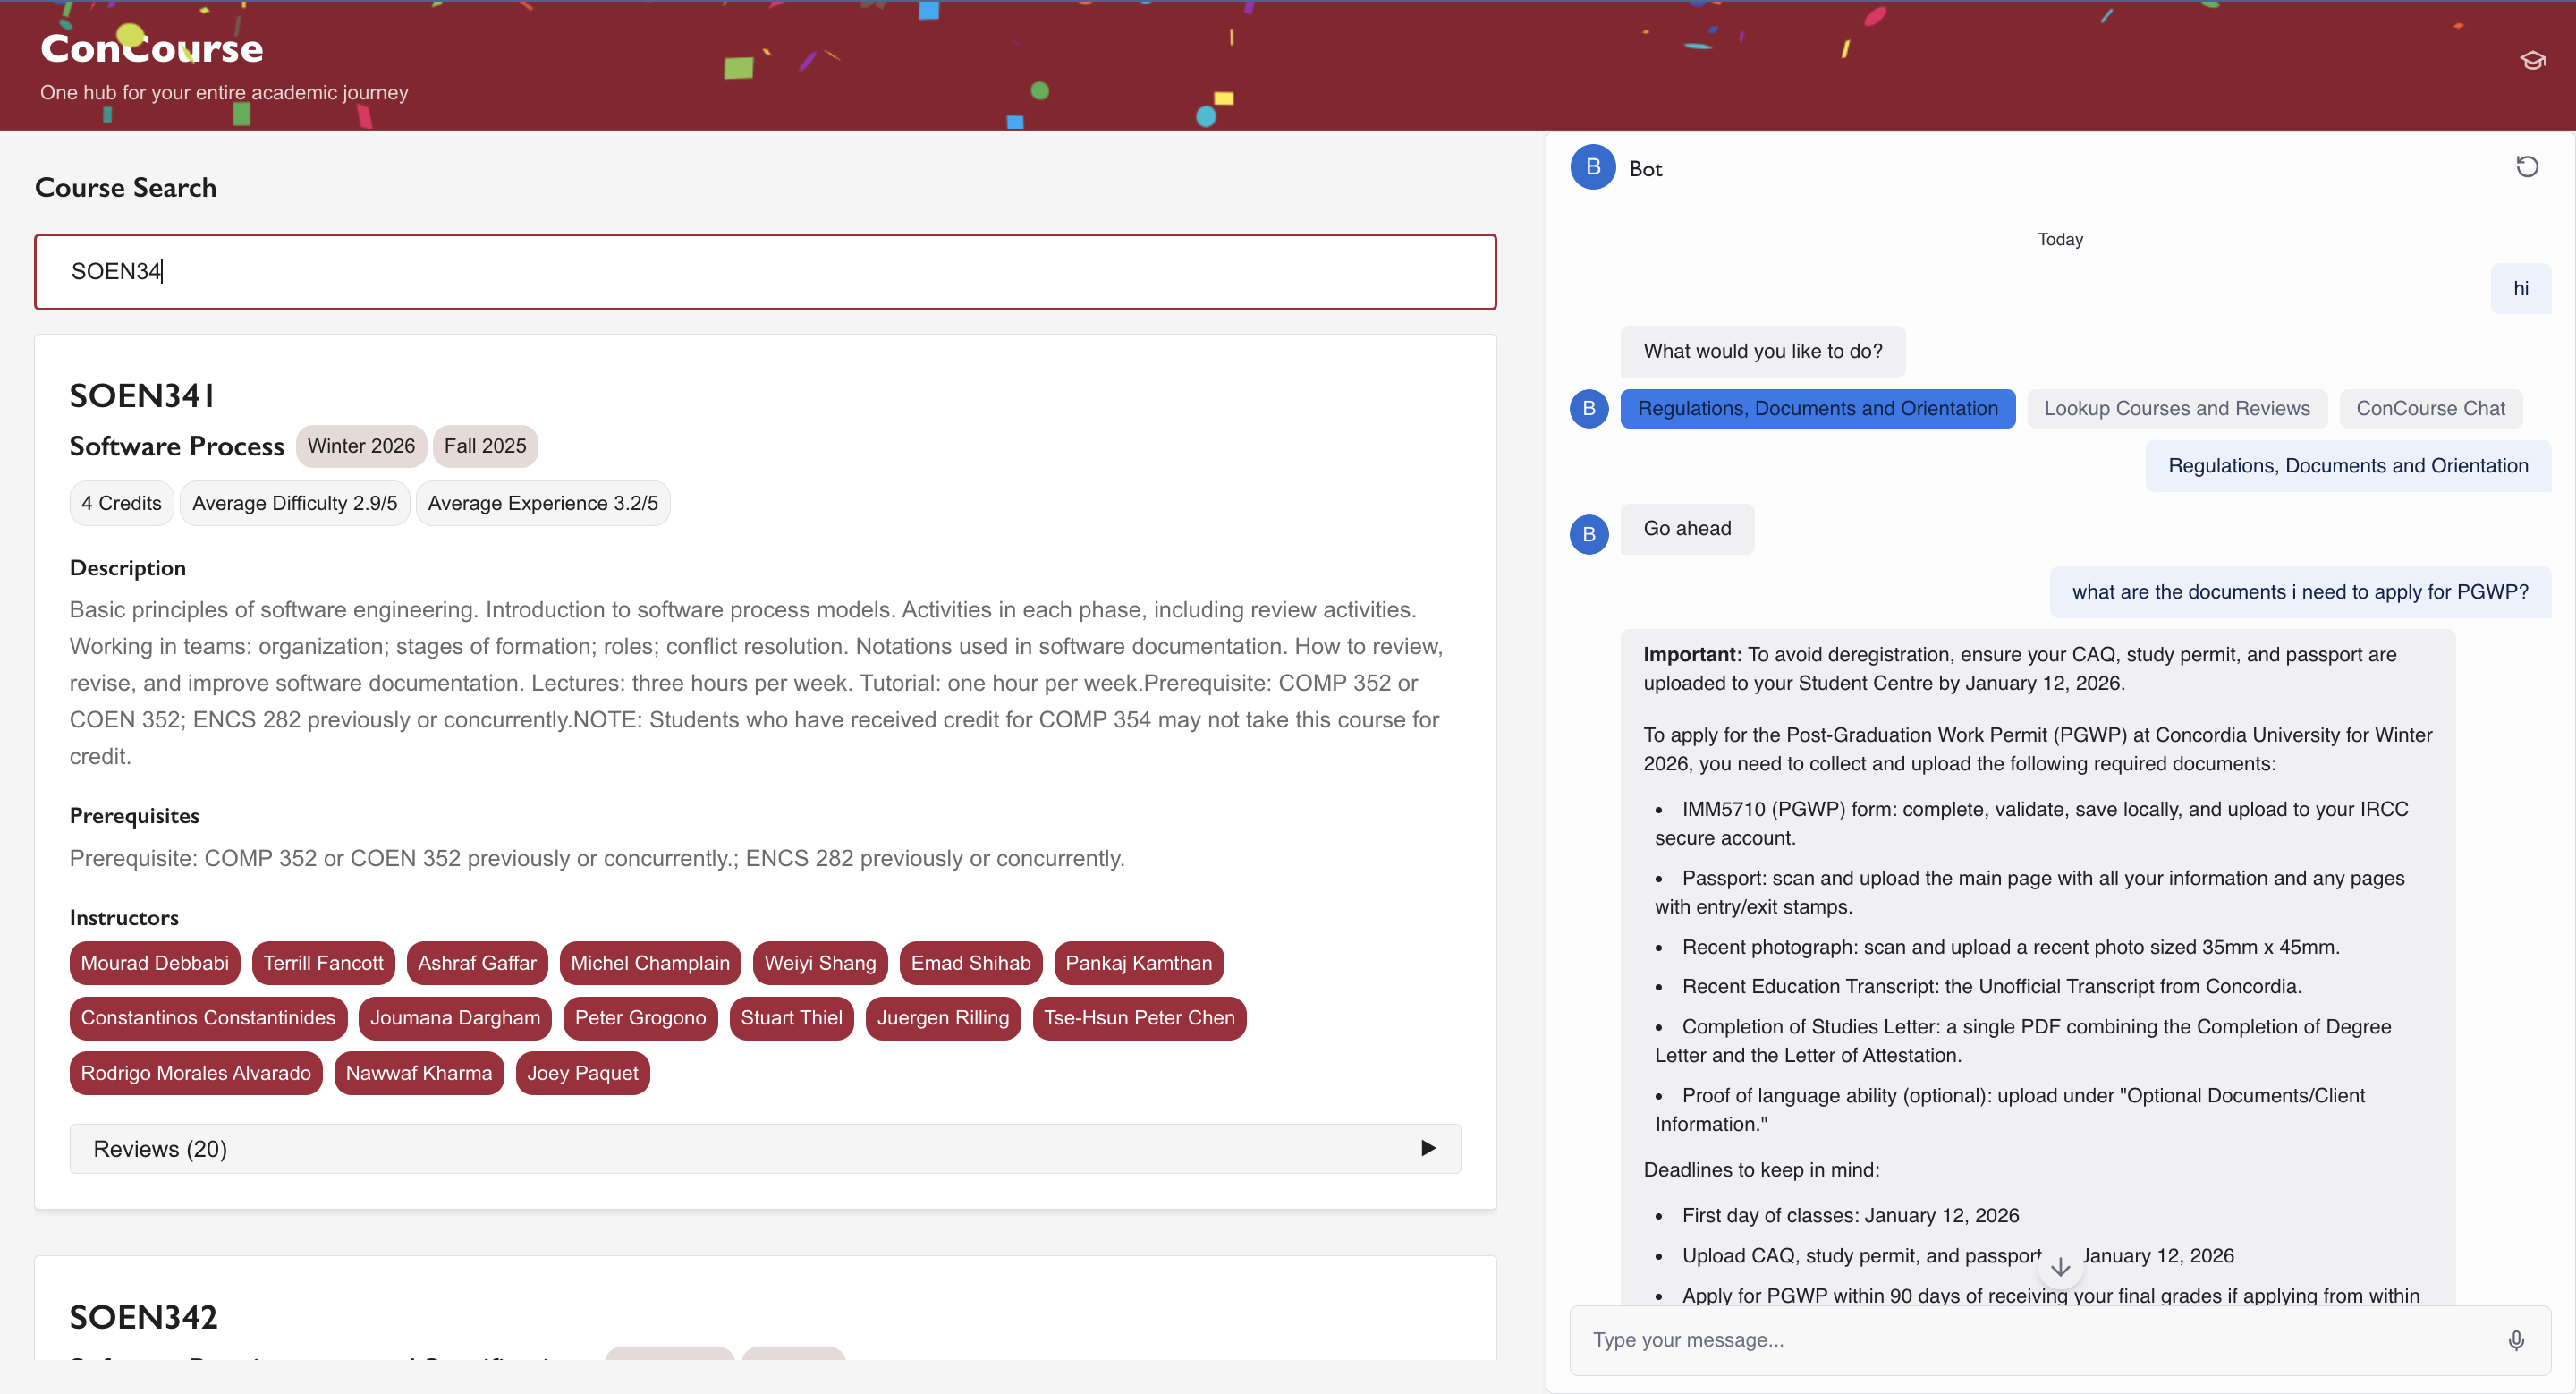Screen dimensions: 2576x1394
Task: Expand the Reviews (20) section
Action: point(160,1149)
